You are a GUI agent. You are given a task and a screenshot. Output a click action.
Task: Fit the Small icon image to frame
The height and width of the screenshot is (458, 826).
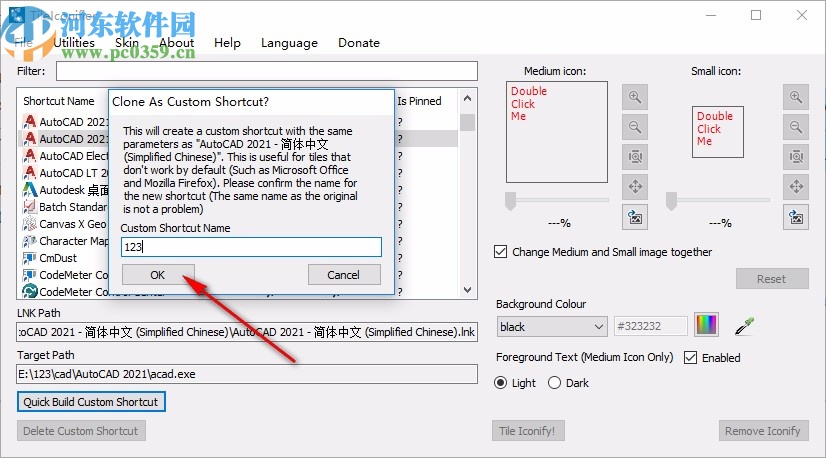[x=795, y=157]
